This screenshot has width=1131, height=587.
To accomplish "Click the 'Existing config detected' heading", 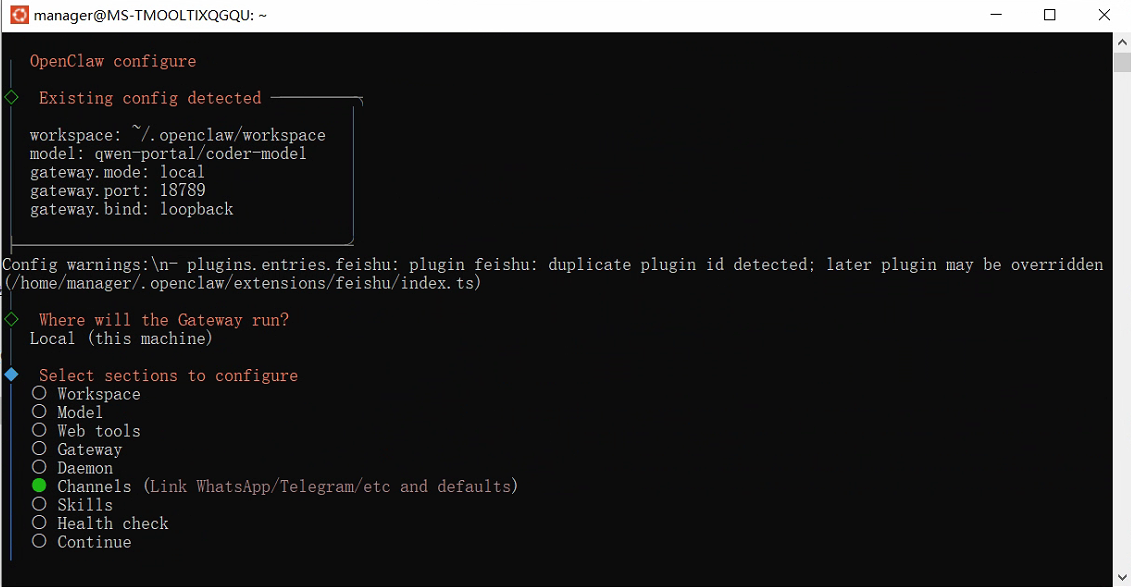I will (150, 98).
